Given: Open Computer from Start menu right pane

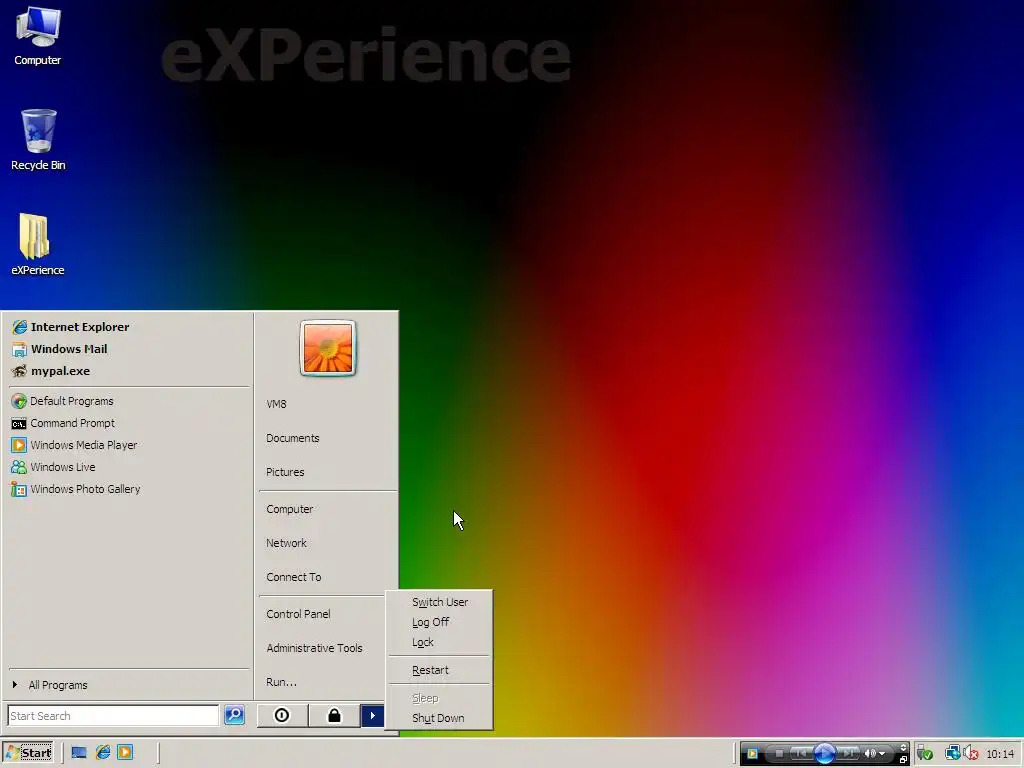Looking at the screenshot, I should pos(289,509).
